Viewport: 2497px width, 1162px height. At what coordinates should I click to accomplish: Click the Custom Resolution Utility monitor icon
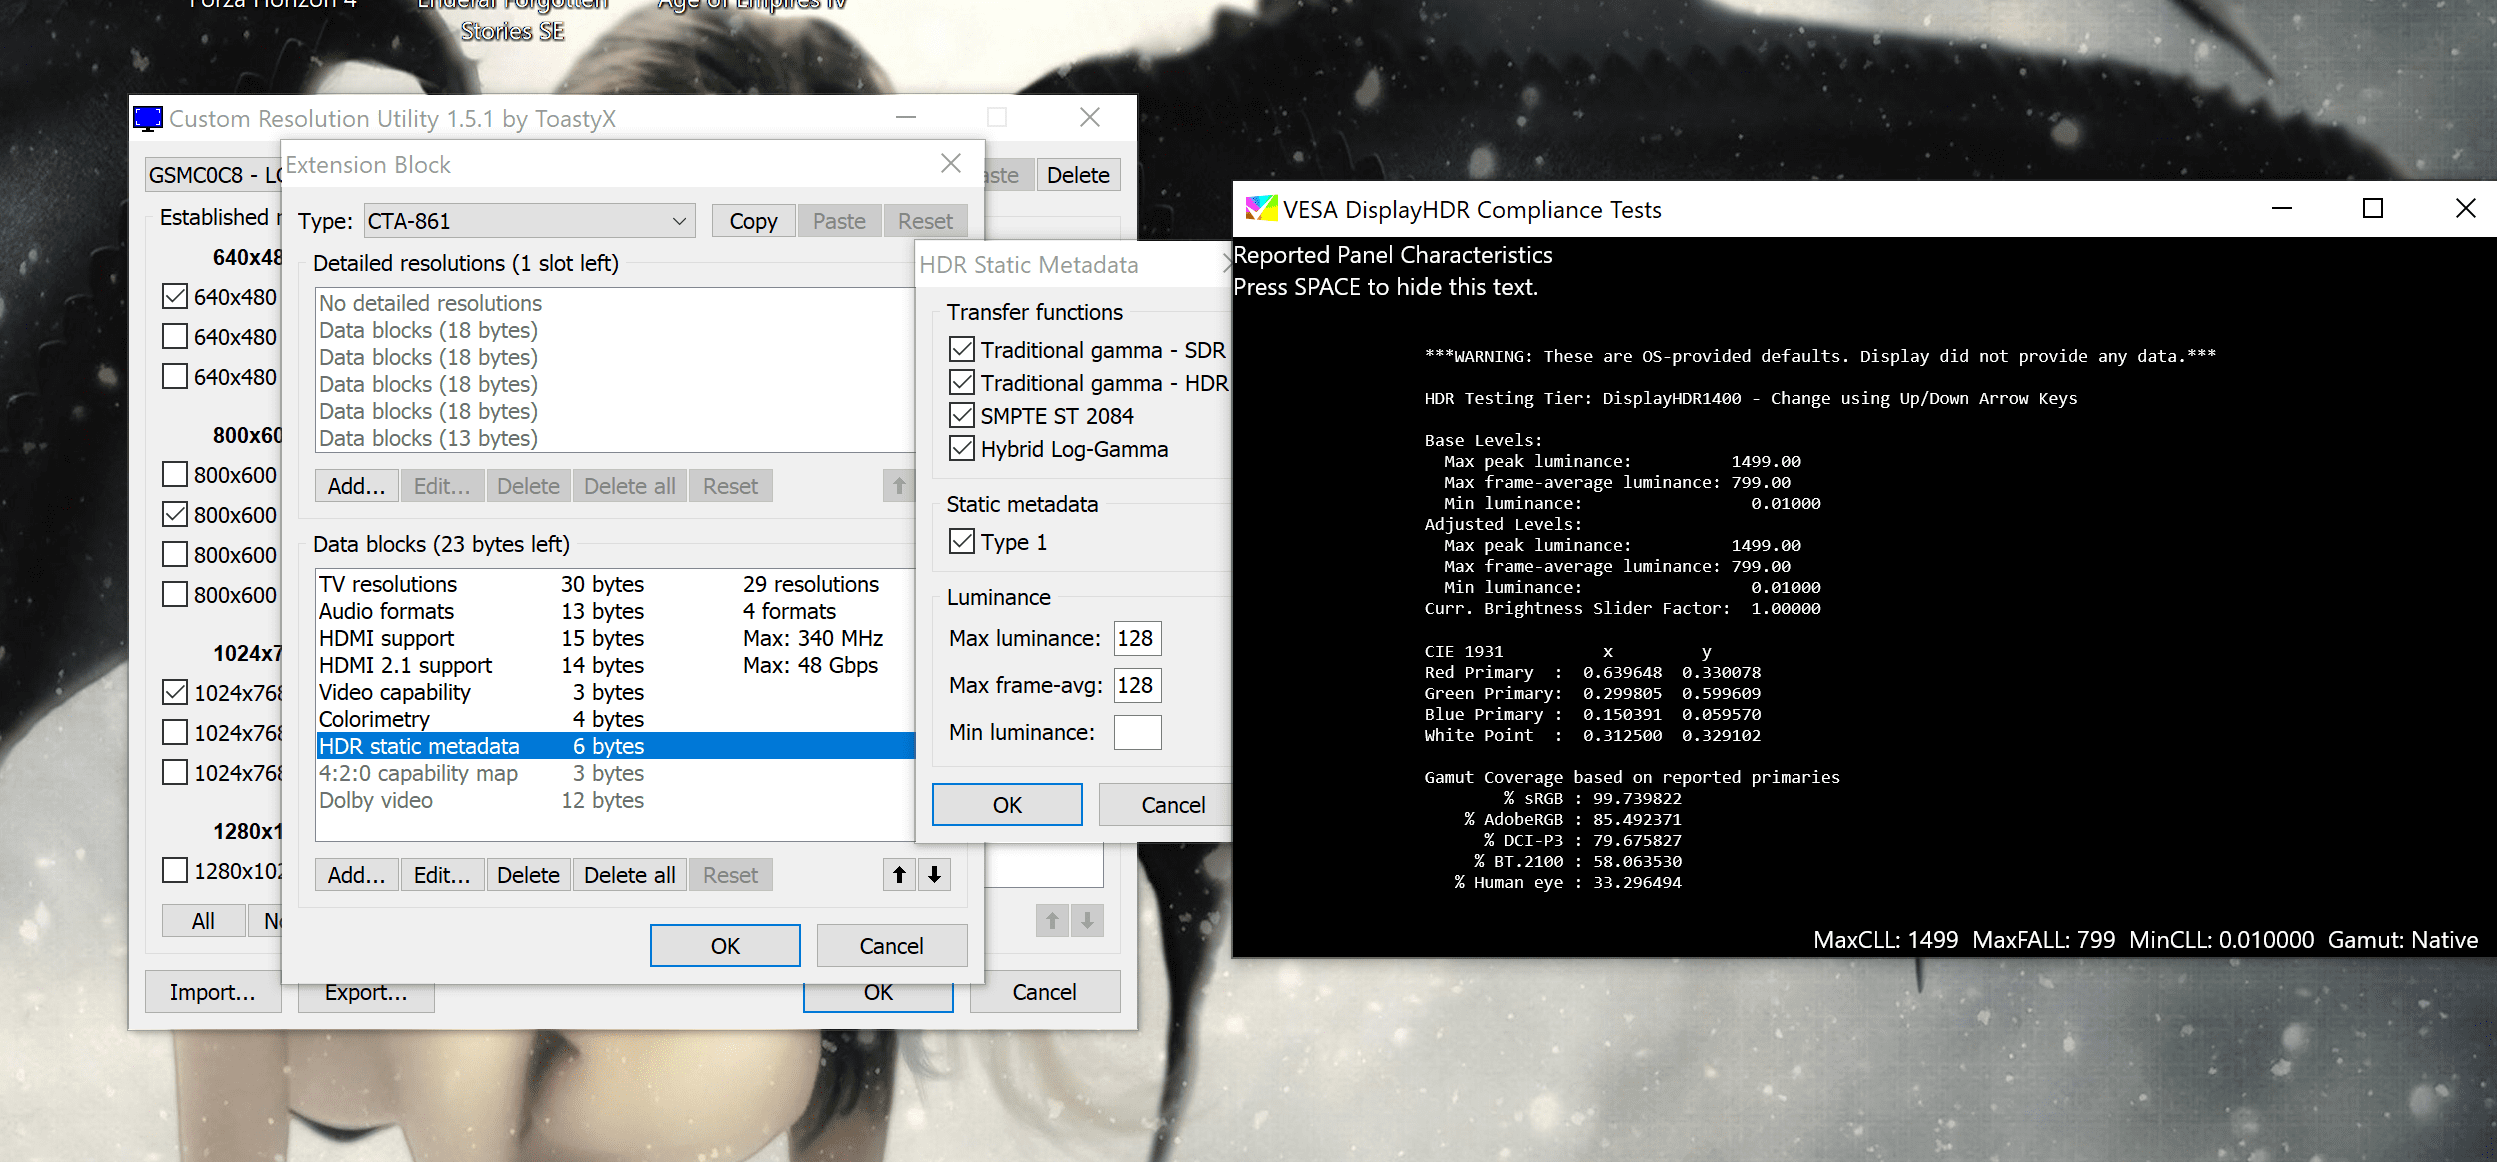click(x=148, y=119)
